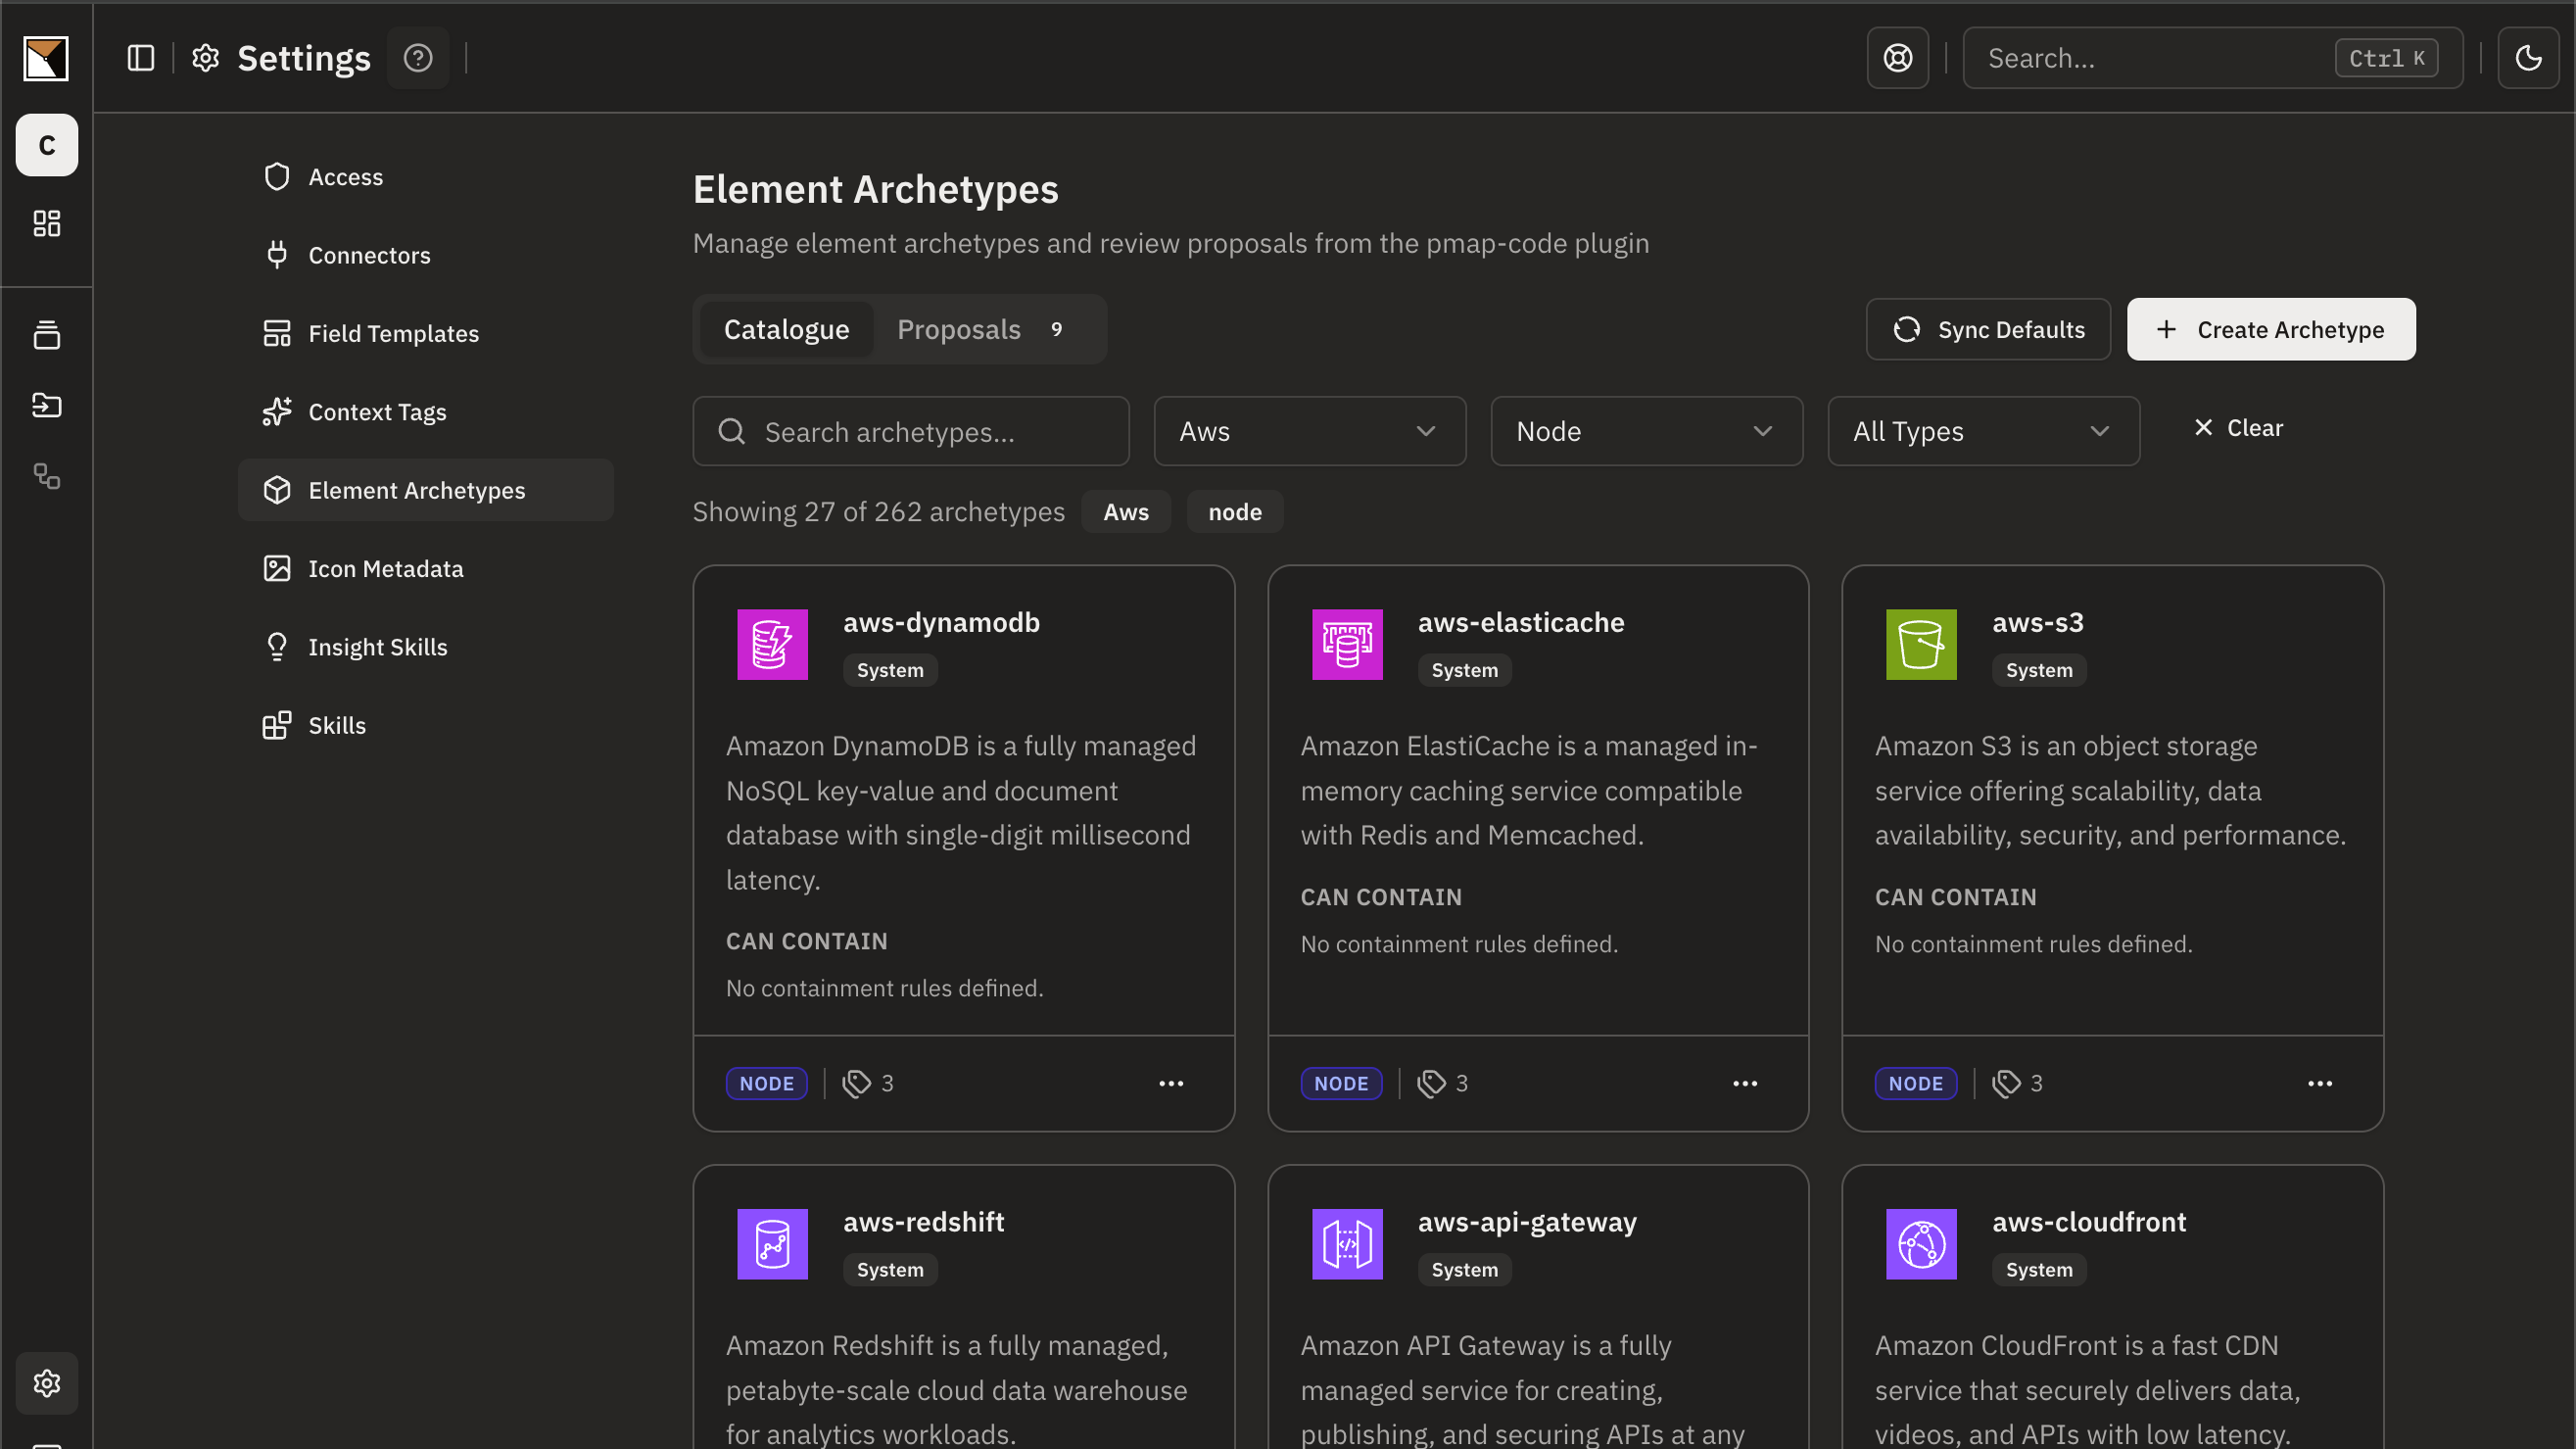The image size is (2576, 1449).
Task: Click the Sync Defaults button
Action: click(1988, 329)
